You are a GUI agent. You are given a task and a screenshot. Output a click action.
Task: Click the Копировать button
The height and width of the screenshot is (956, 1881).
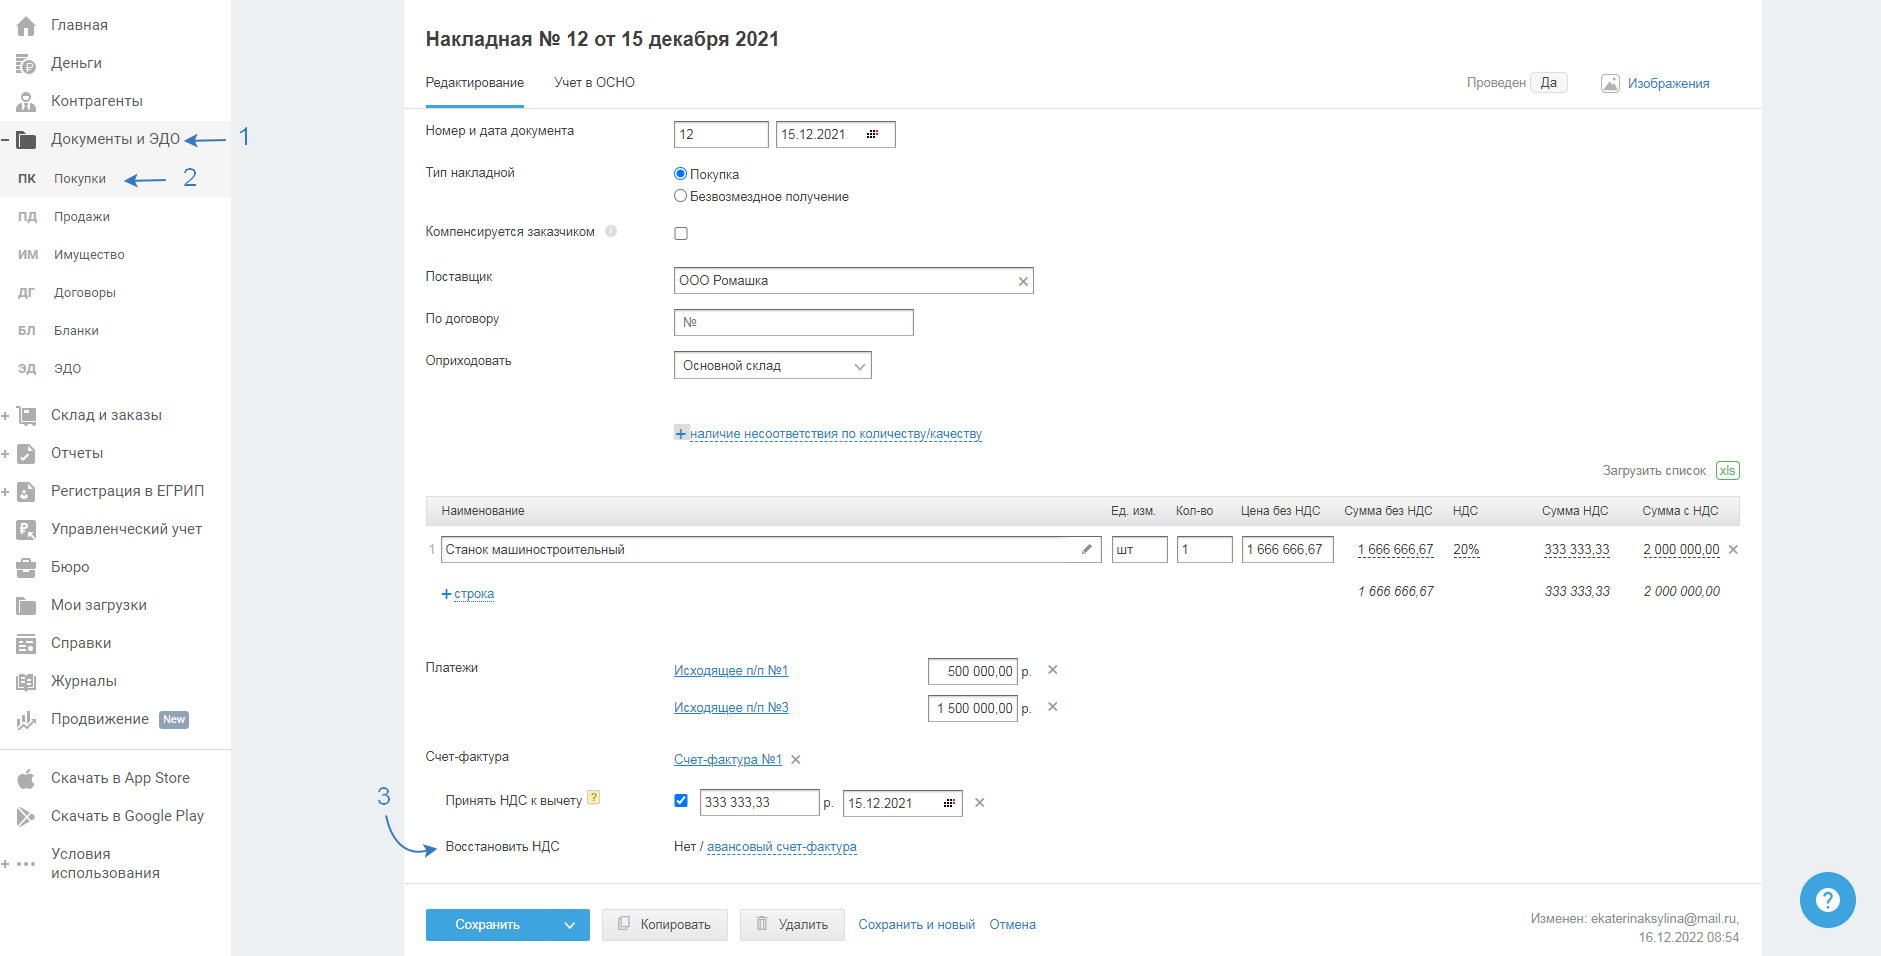click(x=666, y=925)
